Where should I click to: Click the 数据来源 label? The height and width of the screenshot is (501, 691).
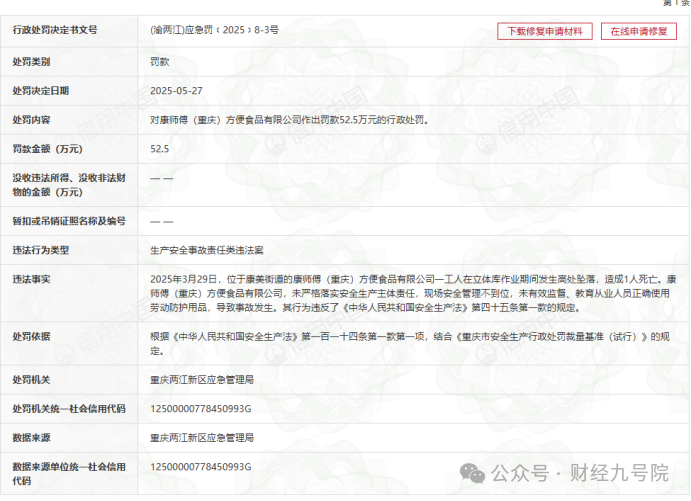31,438
